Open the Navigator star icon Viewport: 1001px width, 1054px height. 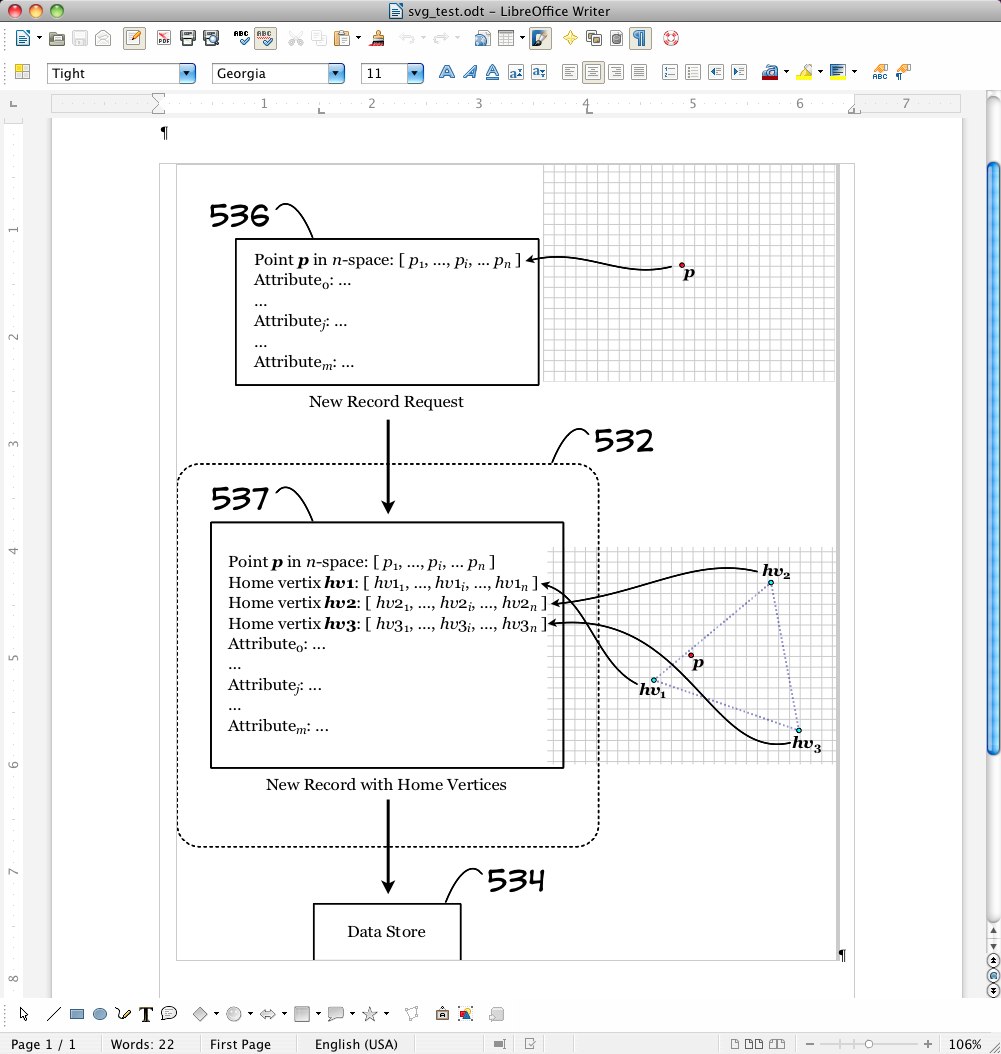click(570, 39)
